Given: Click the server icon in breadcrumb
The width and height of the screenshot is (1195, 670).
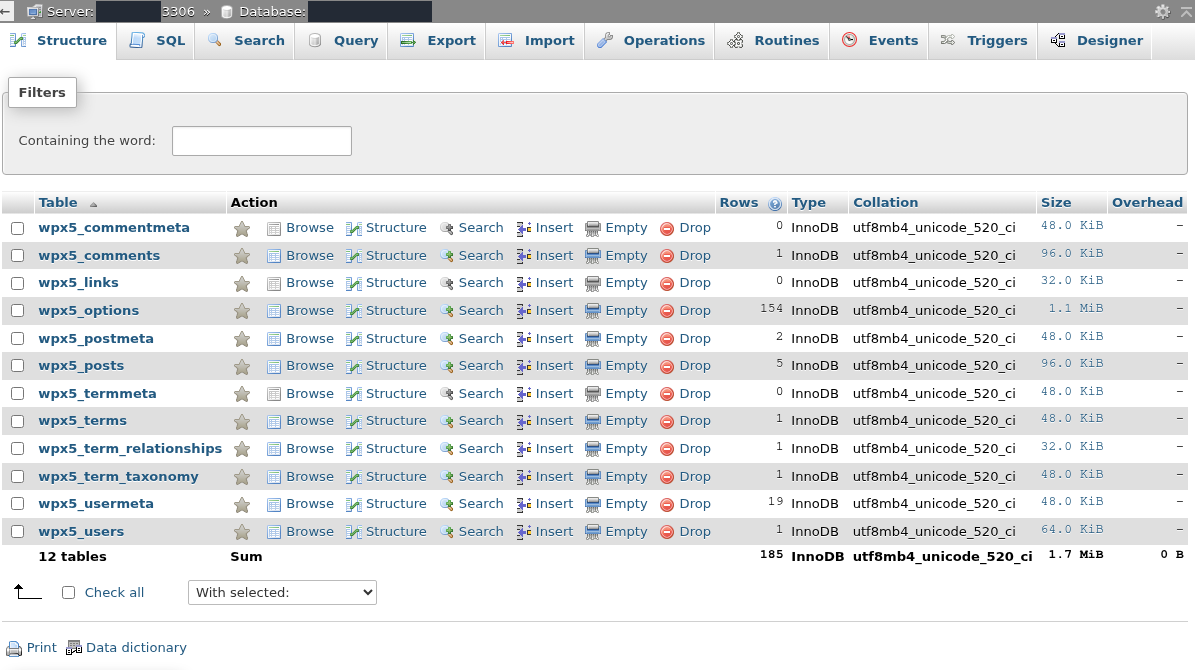Looking at the screenshot, I should click(34, 11).
